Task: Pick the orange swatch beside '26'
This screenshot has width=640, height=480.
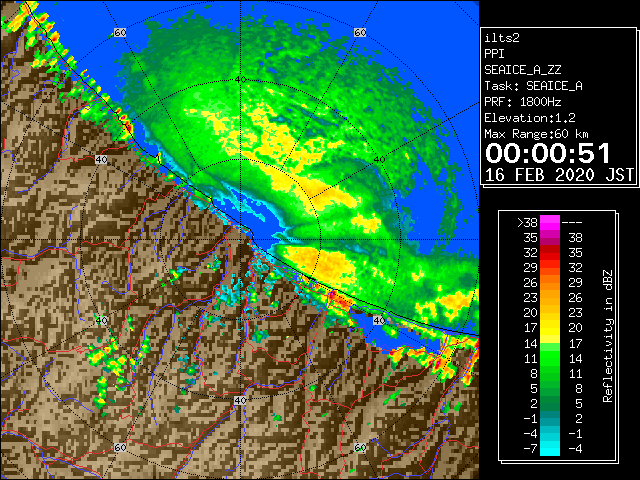Action: point(550,282)
